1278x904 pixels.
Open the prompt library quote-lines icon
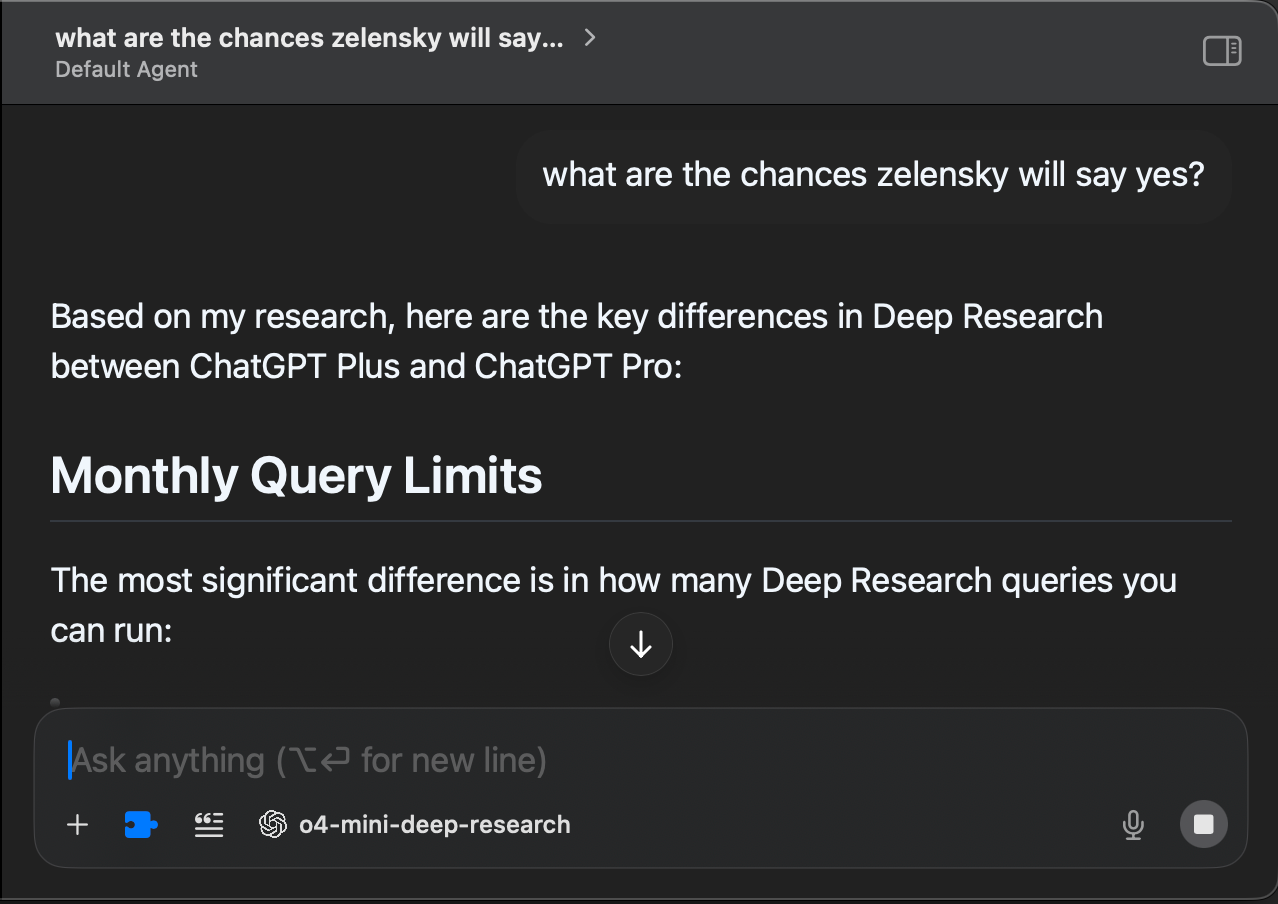(x=209, y=825)
